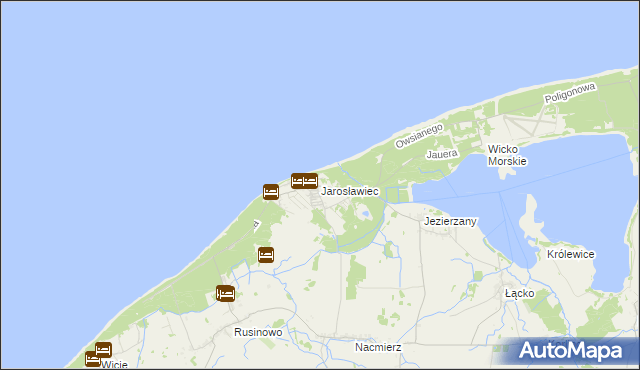Click the lower hotel icon left of the Wicie label

93,359
